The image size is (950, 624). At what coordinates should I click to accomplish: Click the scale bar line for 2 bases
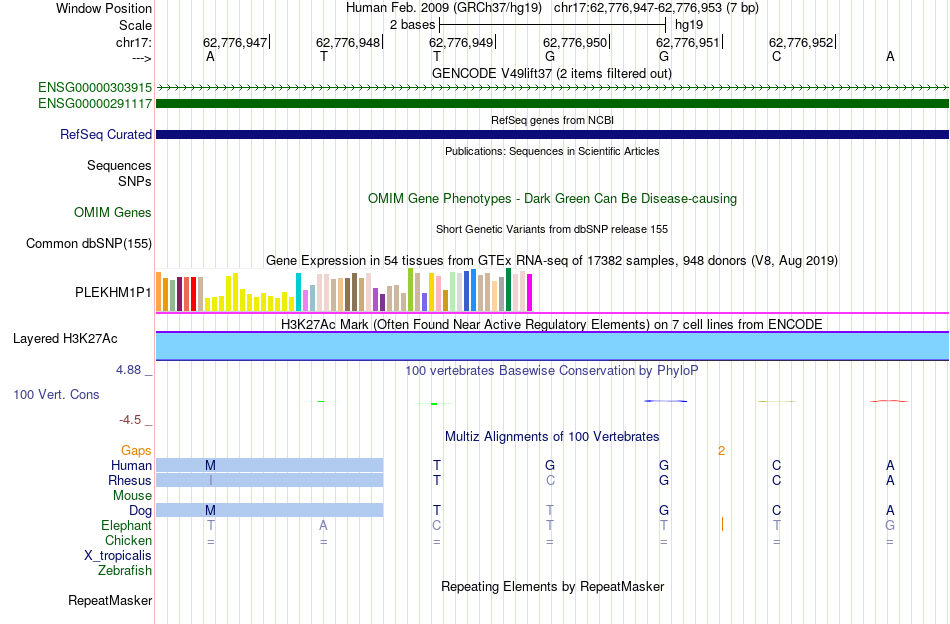pos(553,25)
